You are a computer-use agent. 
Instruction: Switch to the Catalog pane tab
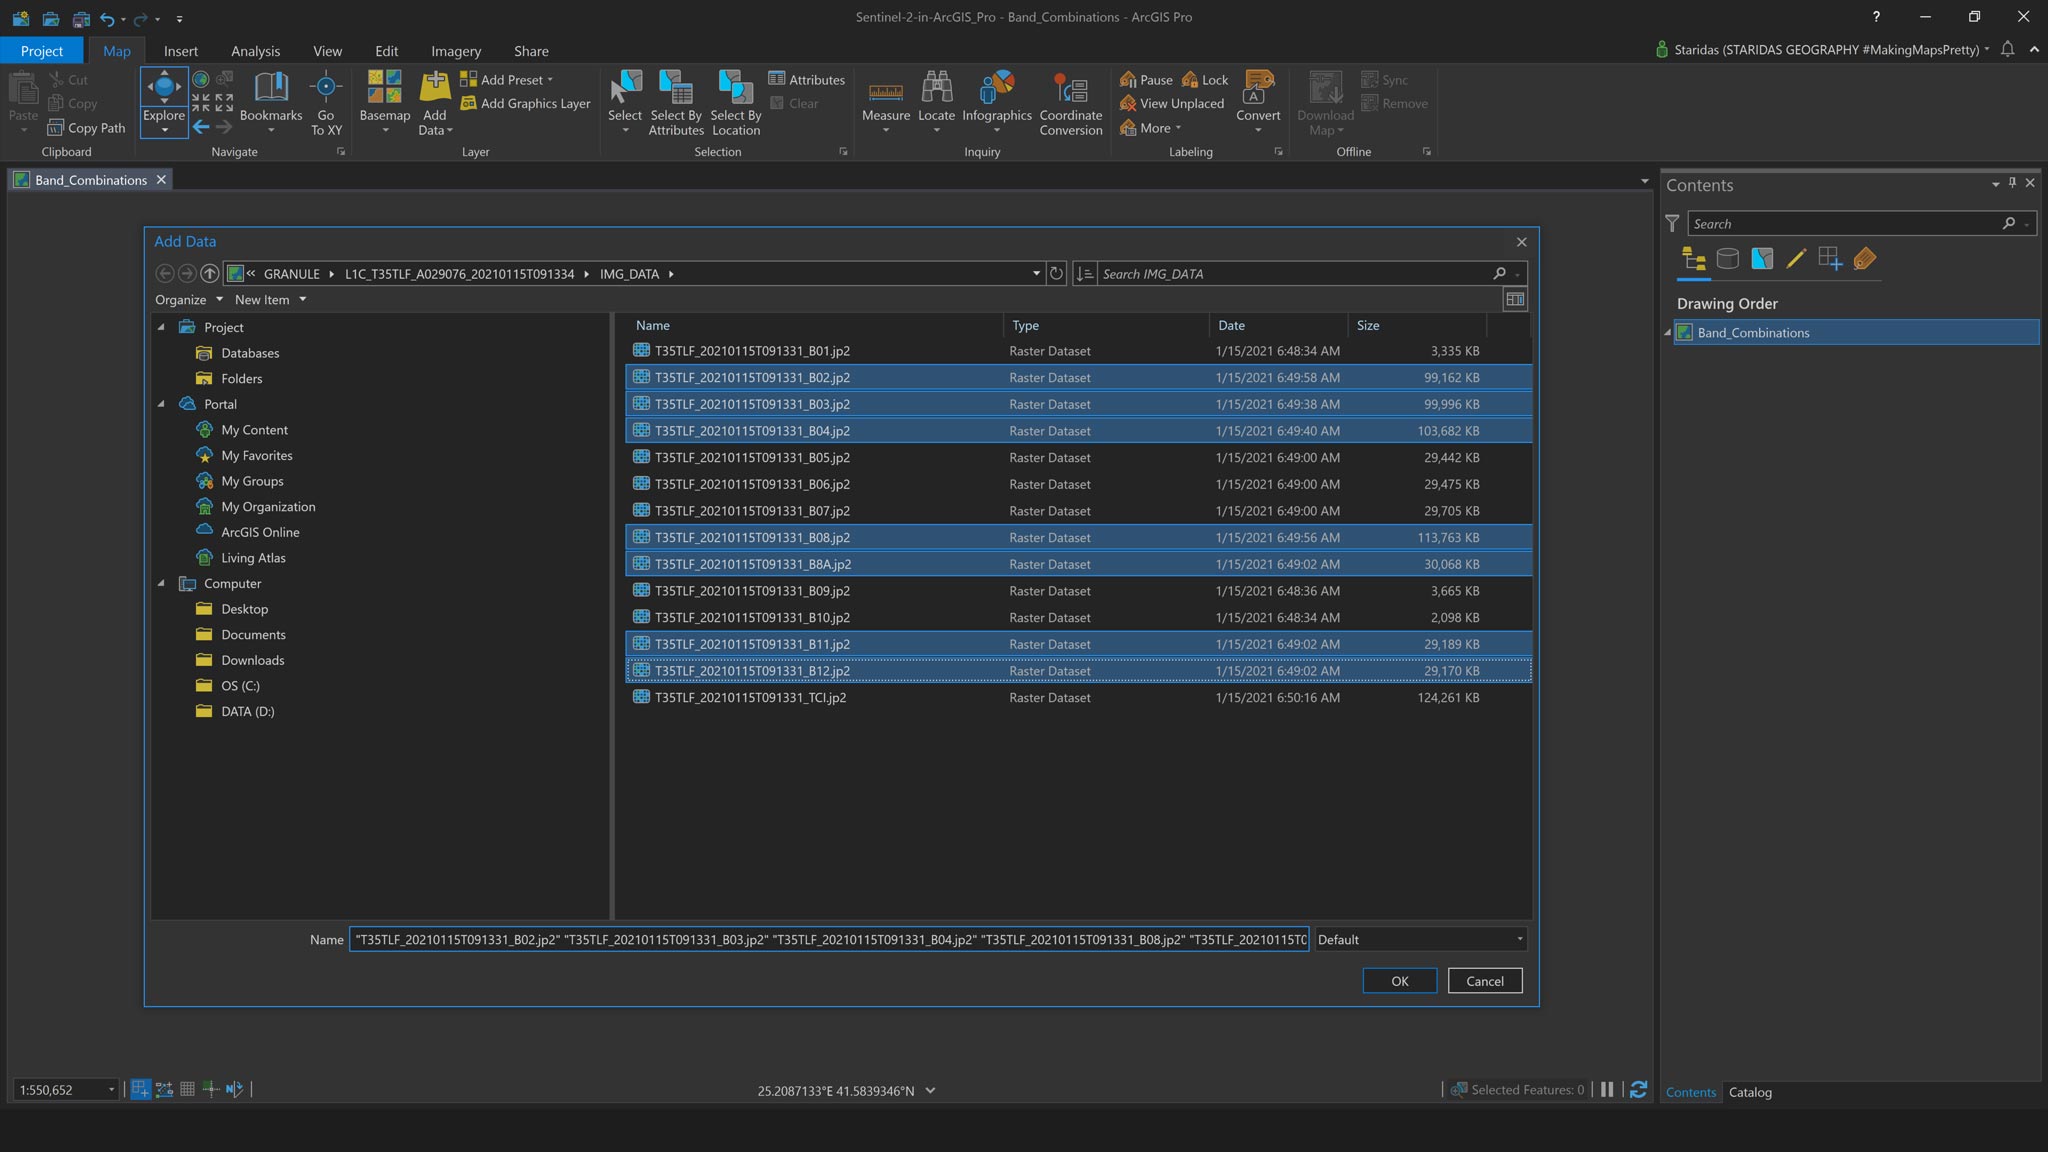pyautogui.click(x=1750, y=1092)
